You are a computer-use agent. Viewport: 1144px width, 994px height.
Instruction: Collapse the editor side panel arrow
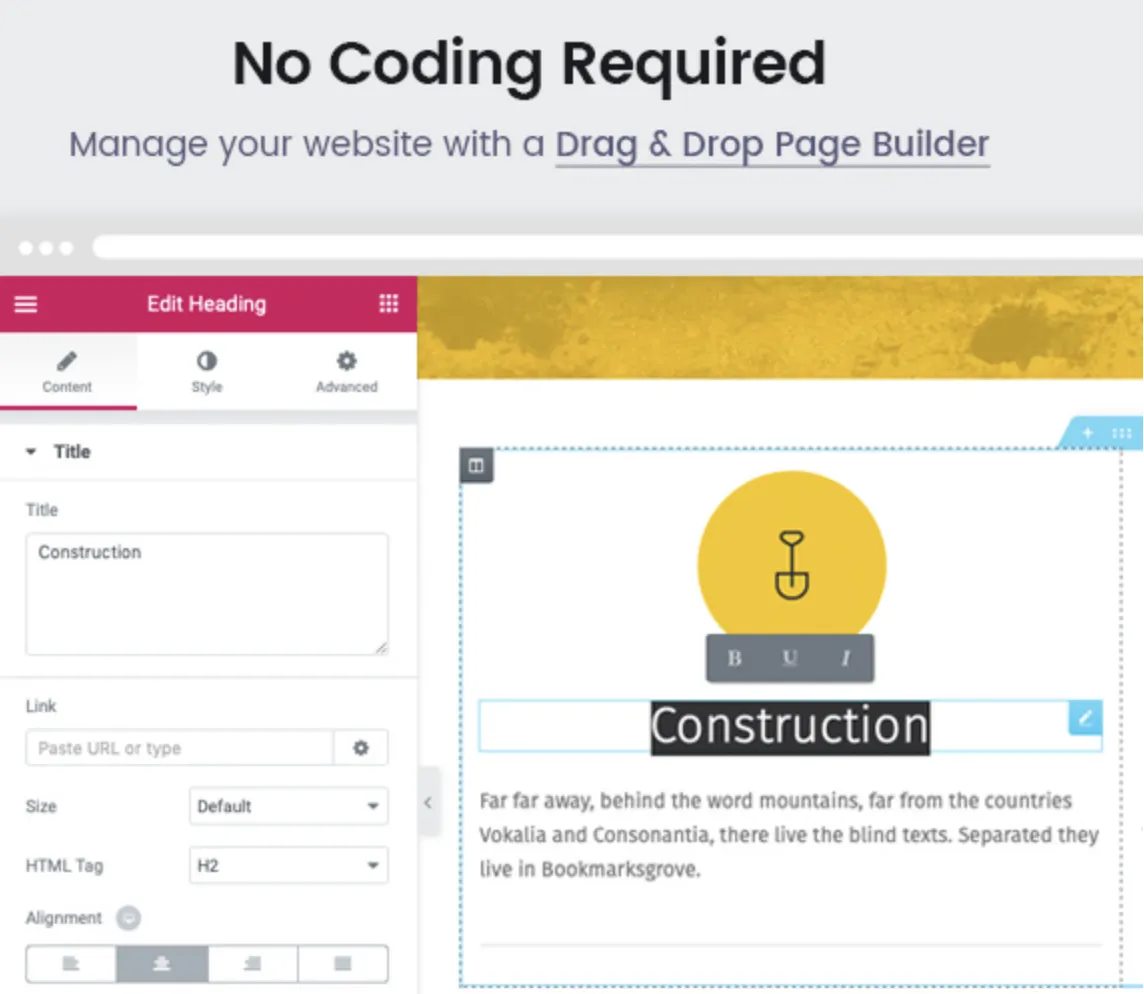[x=428, y=803]
